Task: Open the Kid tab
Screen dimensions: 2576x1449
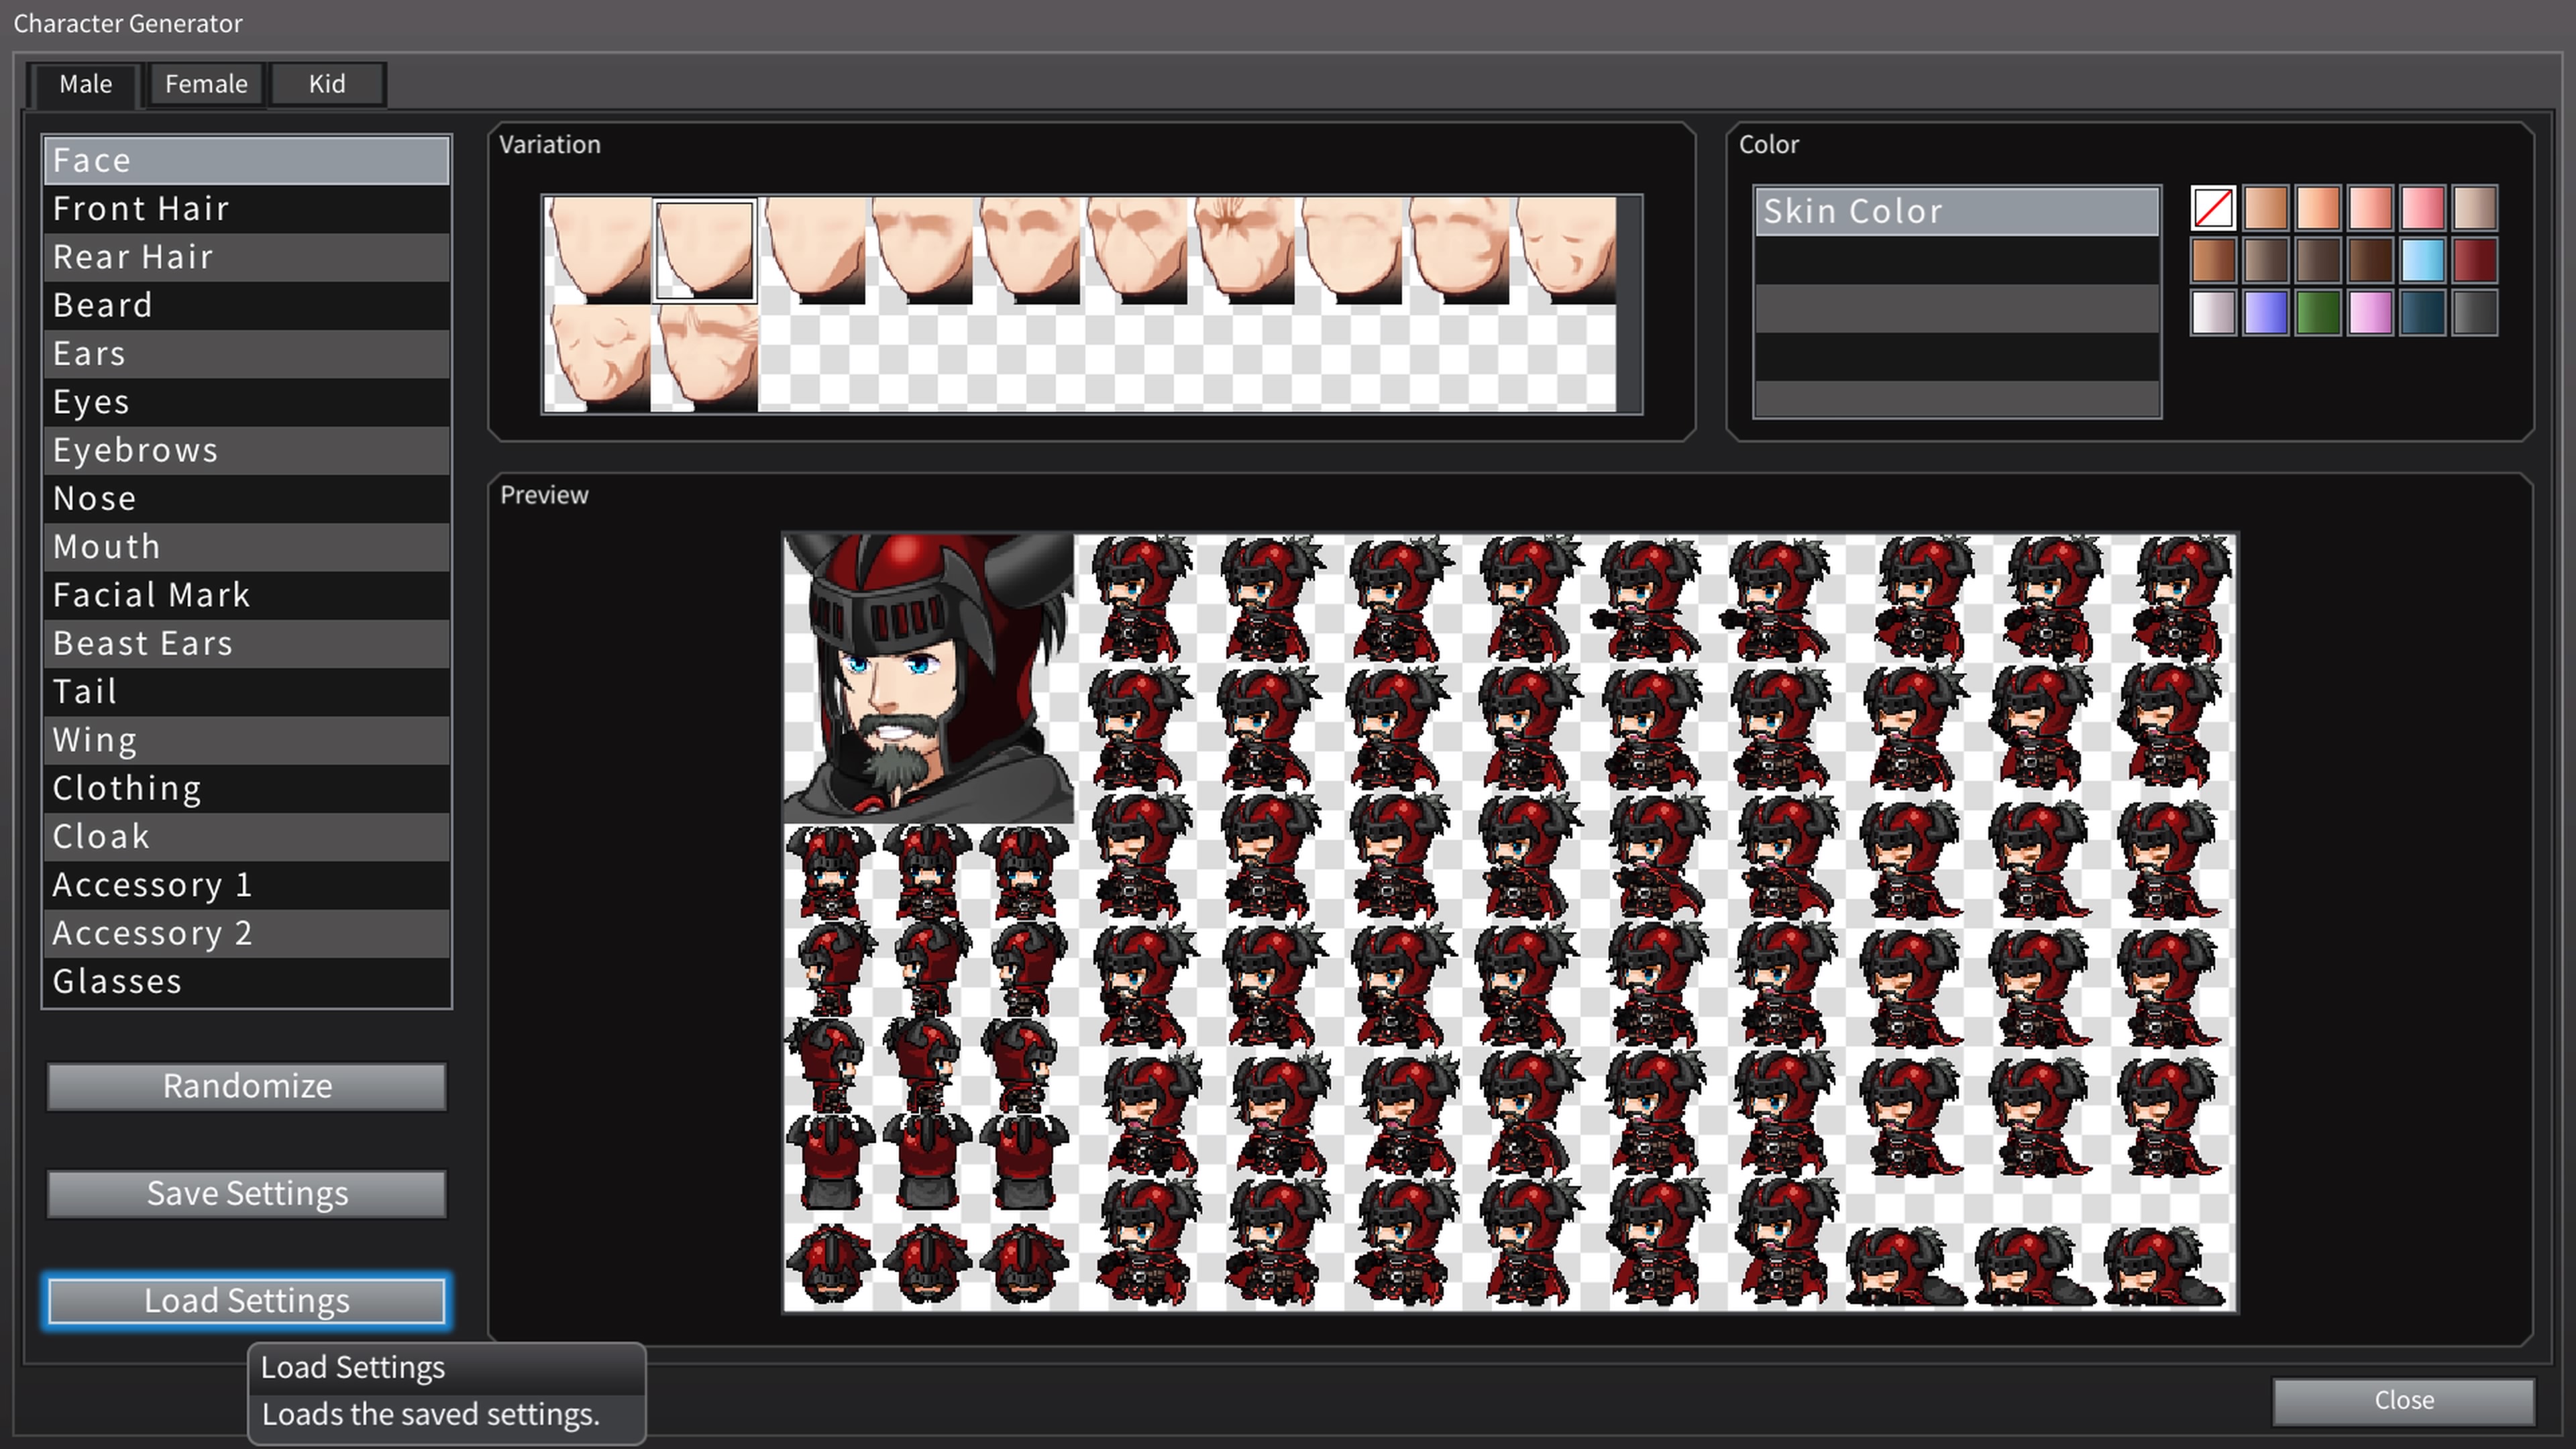Action: [327, 84]
